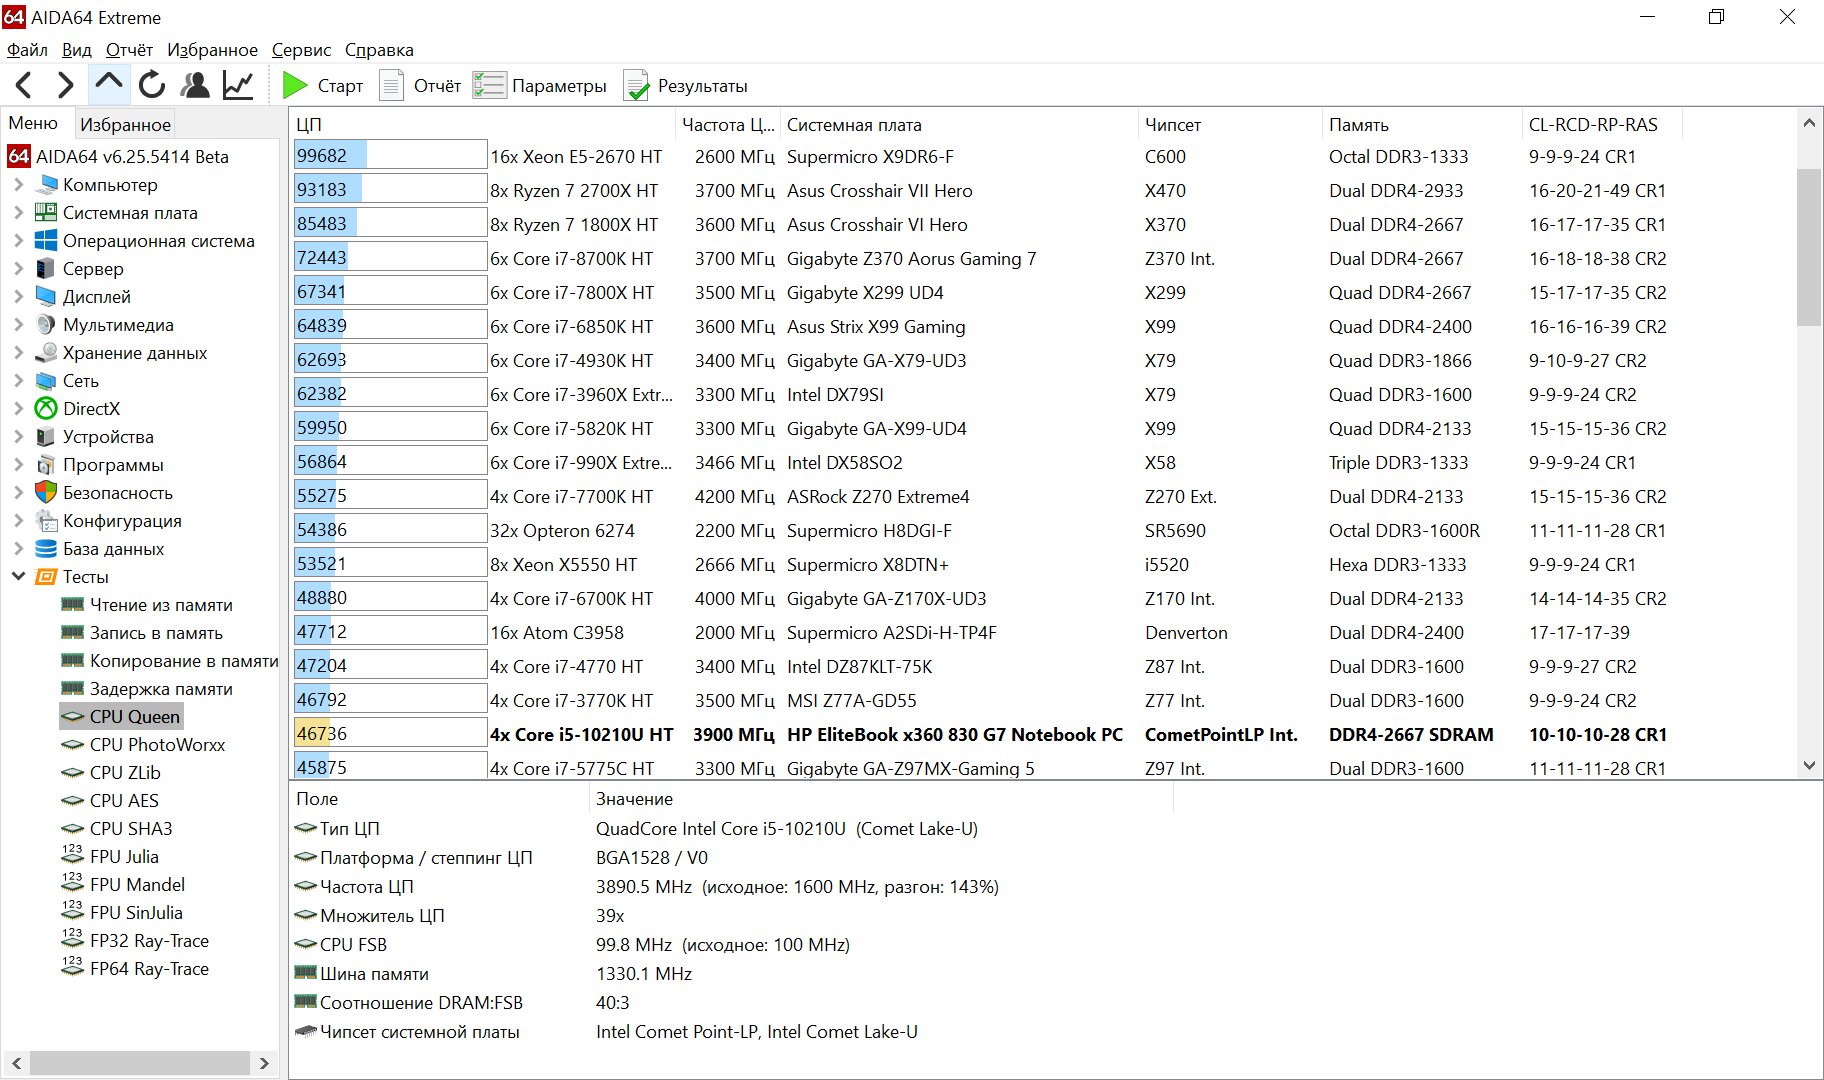
Task: Sort by the Чипсет column header
Action: point(1230,125)
